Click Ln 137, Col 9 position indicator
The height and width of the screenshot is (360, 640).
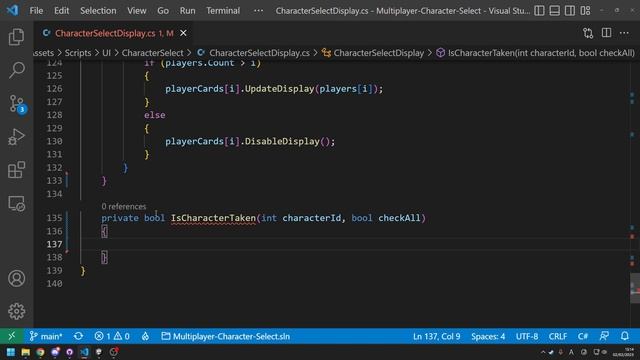[436, 336]
